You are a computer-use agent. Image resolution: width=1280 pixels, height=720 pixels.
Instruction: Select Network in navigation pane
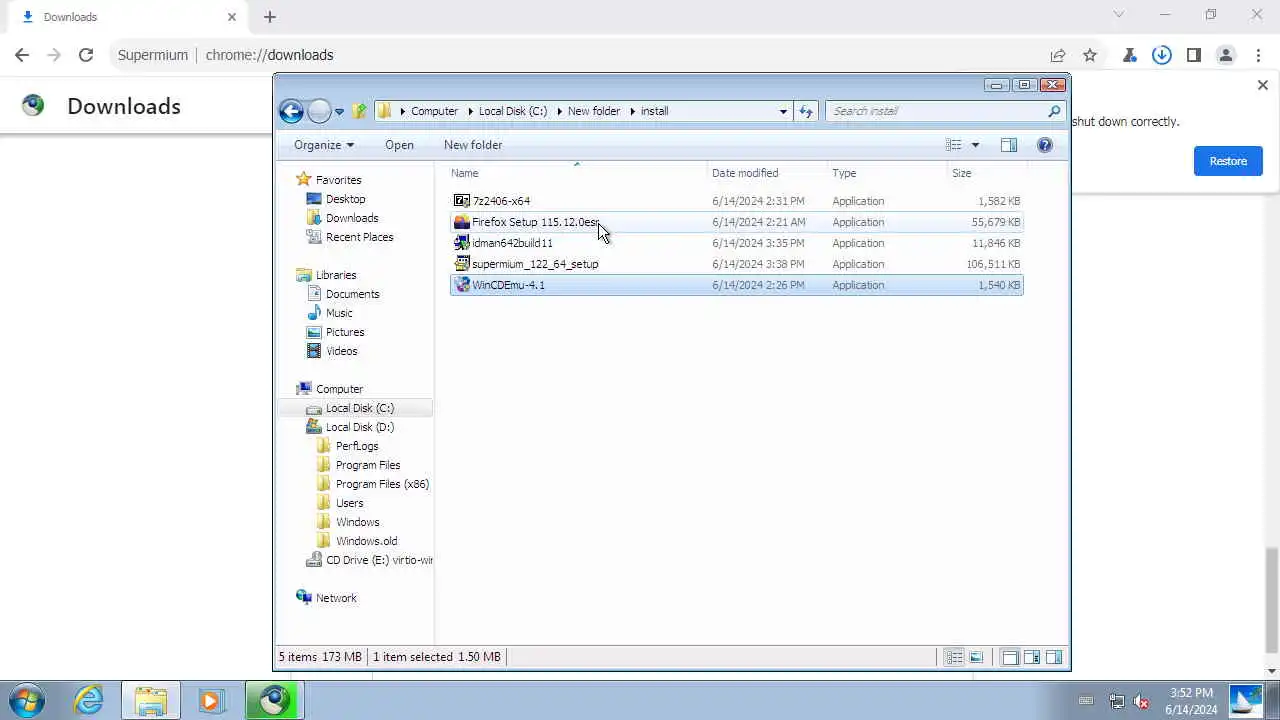pyautogui.click(x=336, y=598)
